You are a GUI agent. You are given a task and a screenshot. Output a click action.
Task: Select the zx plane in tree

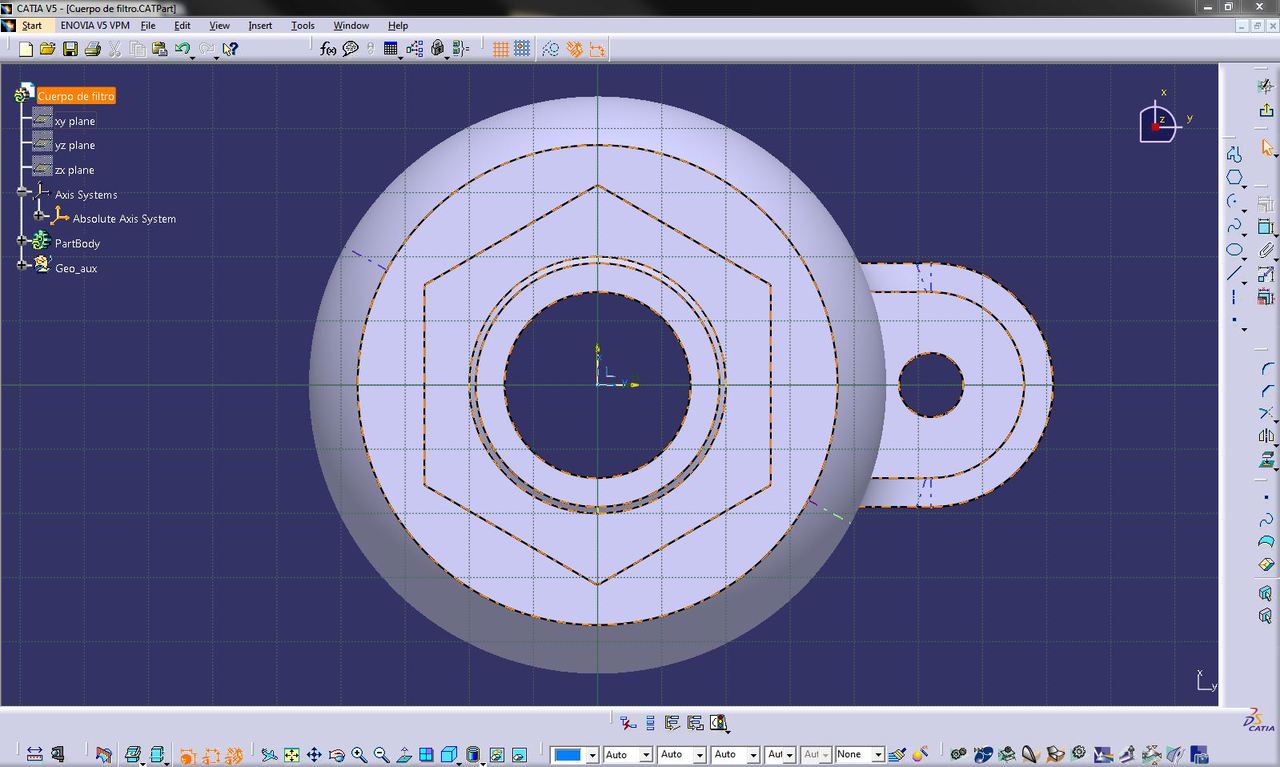pos(75,170)
